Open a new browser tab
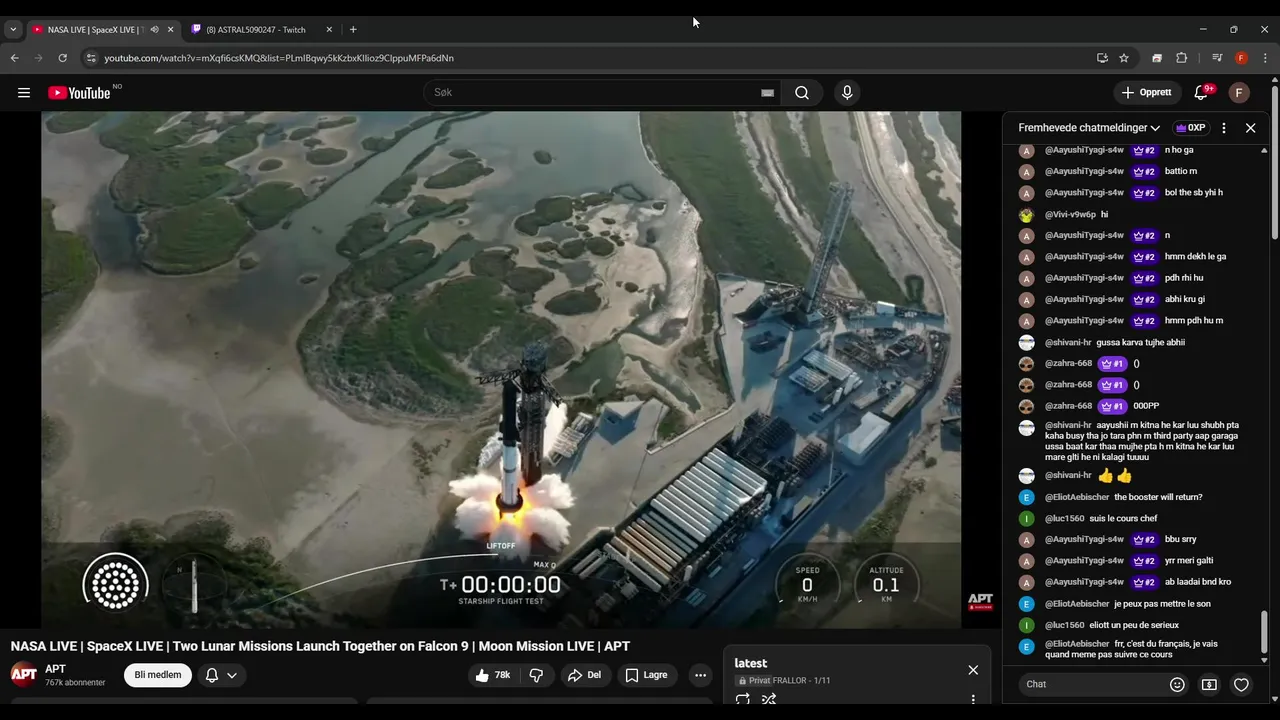Viewport: 1280px width, 720px height. tap(353, 30)
